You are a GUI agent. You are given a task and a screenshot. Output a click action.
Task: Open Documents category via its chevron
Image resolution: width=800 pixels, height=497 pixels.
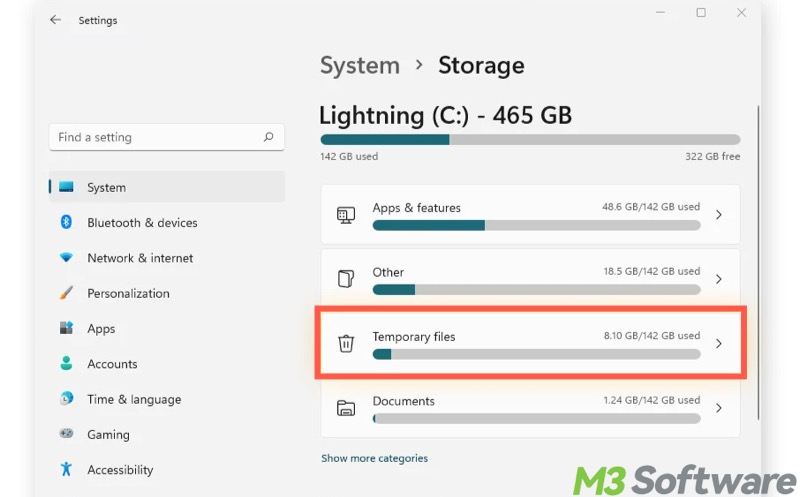(x=718, y=408)
